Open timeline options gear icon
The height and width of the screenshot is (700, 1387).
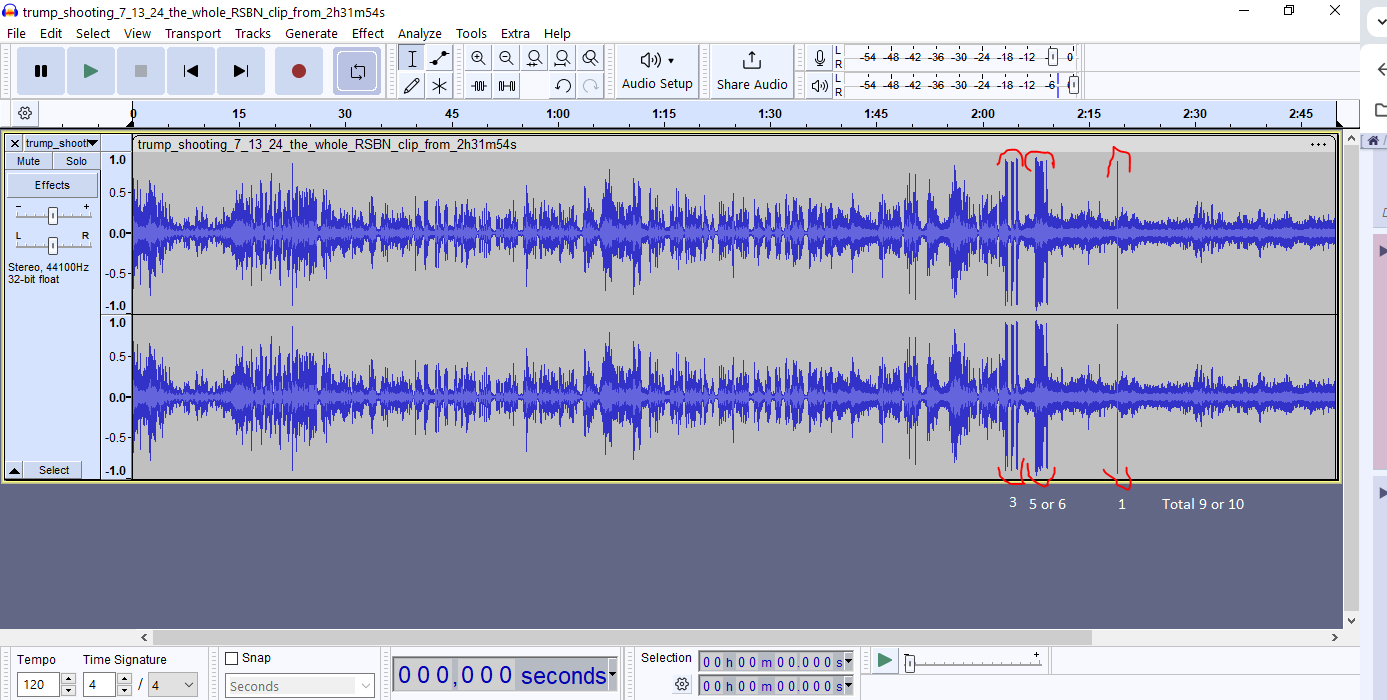pyautogui.click(x=25, y=113)
